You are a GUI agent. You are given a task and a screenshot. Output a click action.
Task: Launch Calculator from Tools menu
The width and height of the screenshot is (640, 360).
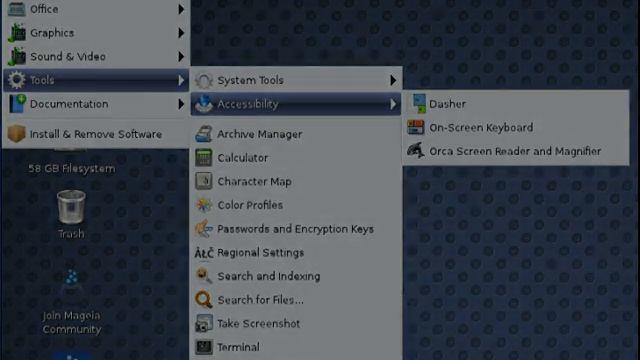tap(296, 158)
